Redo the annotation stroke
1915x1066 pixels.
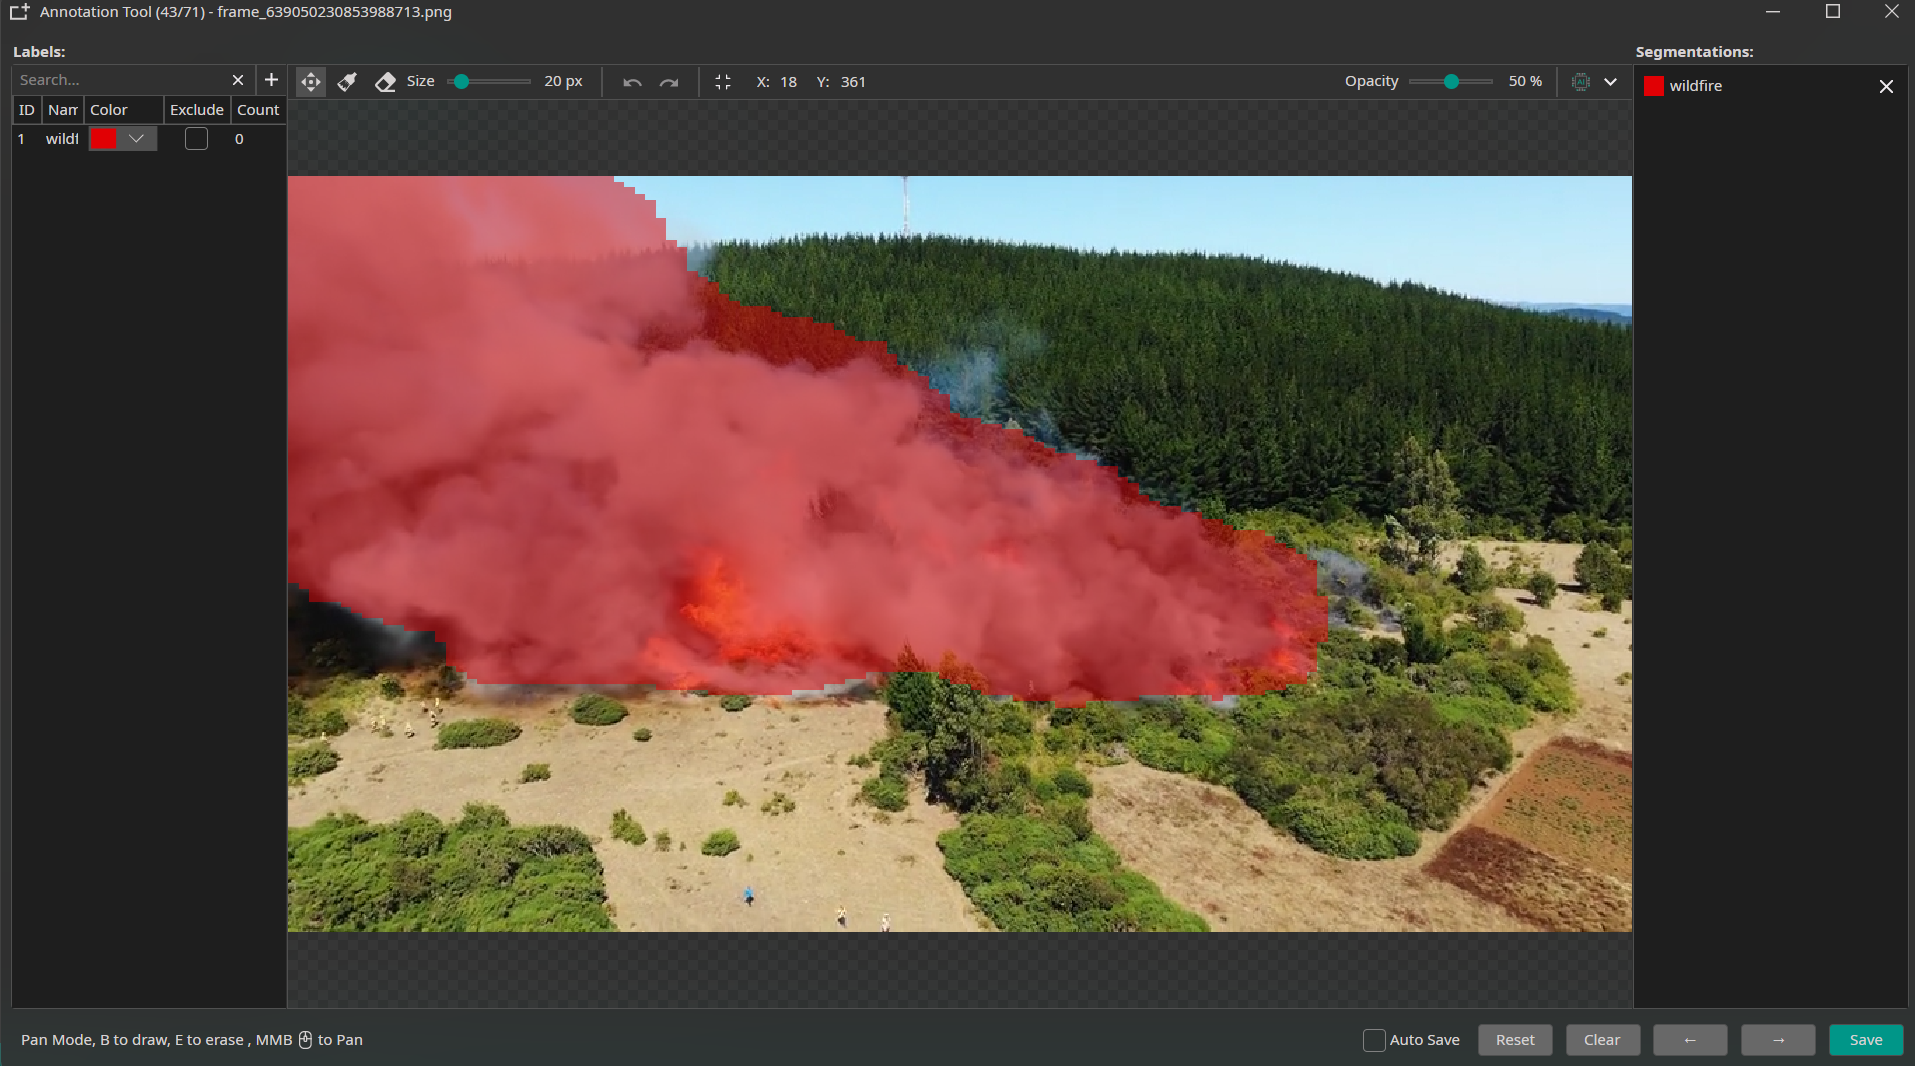[669, 82]
